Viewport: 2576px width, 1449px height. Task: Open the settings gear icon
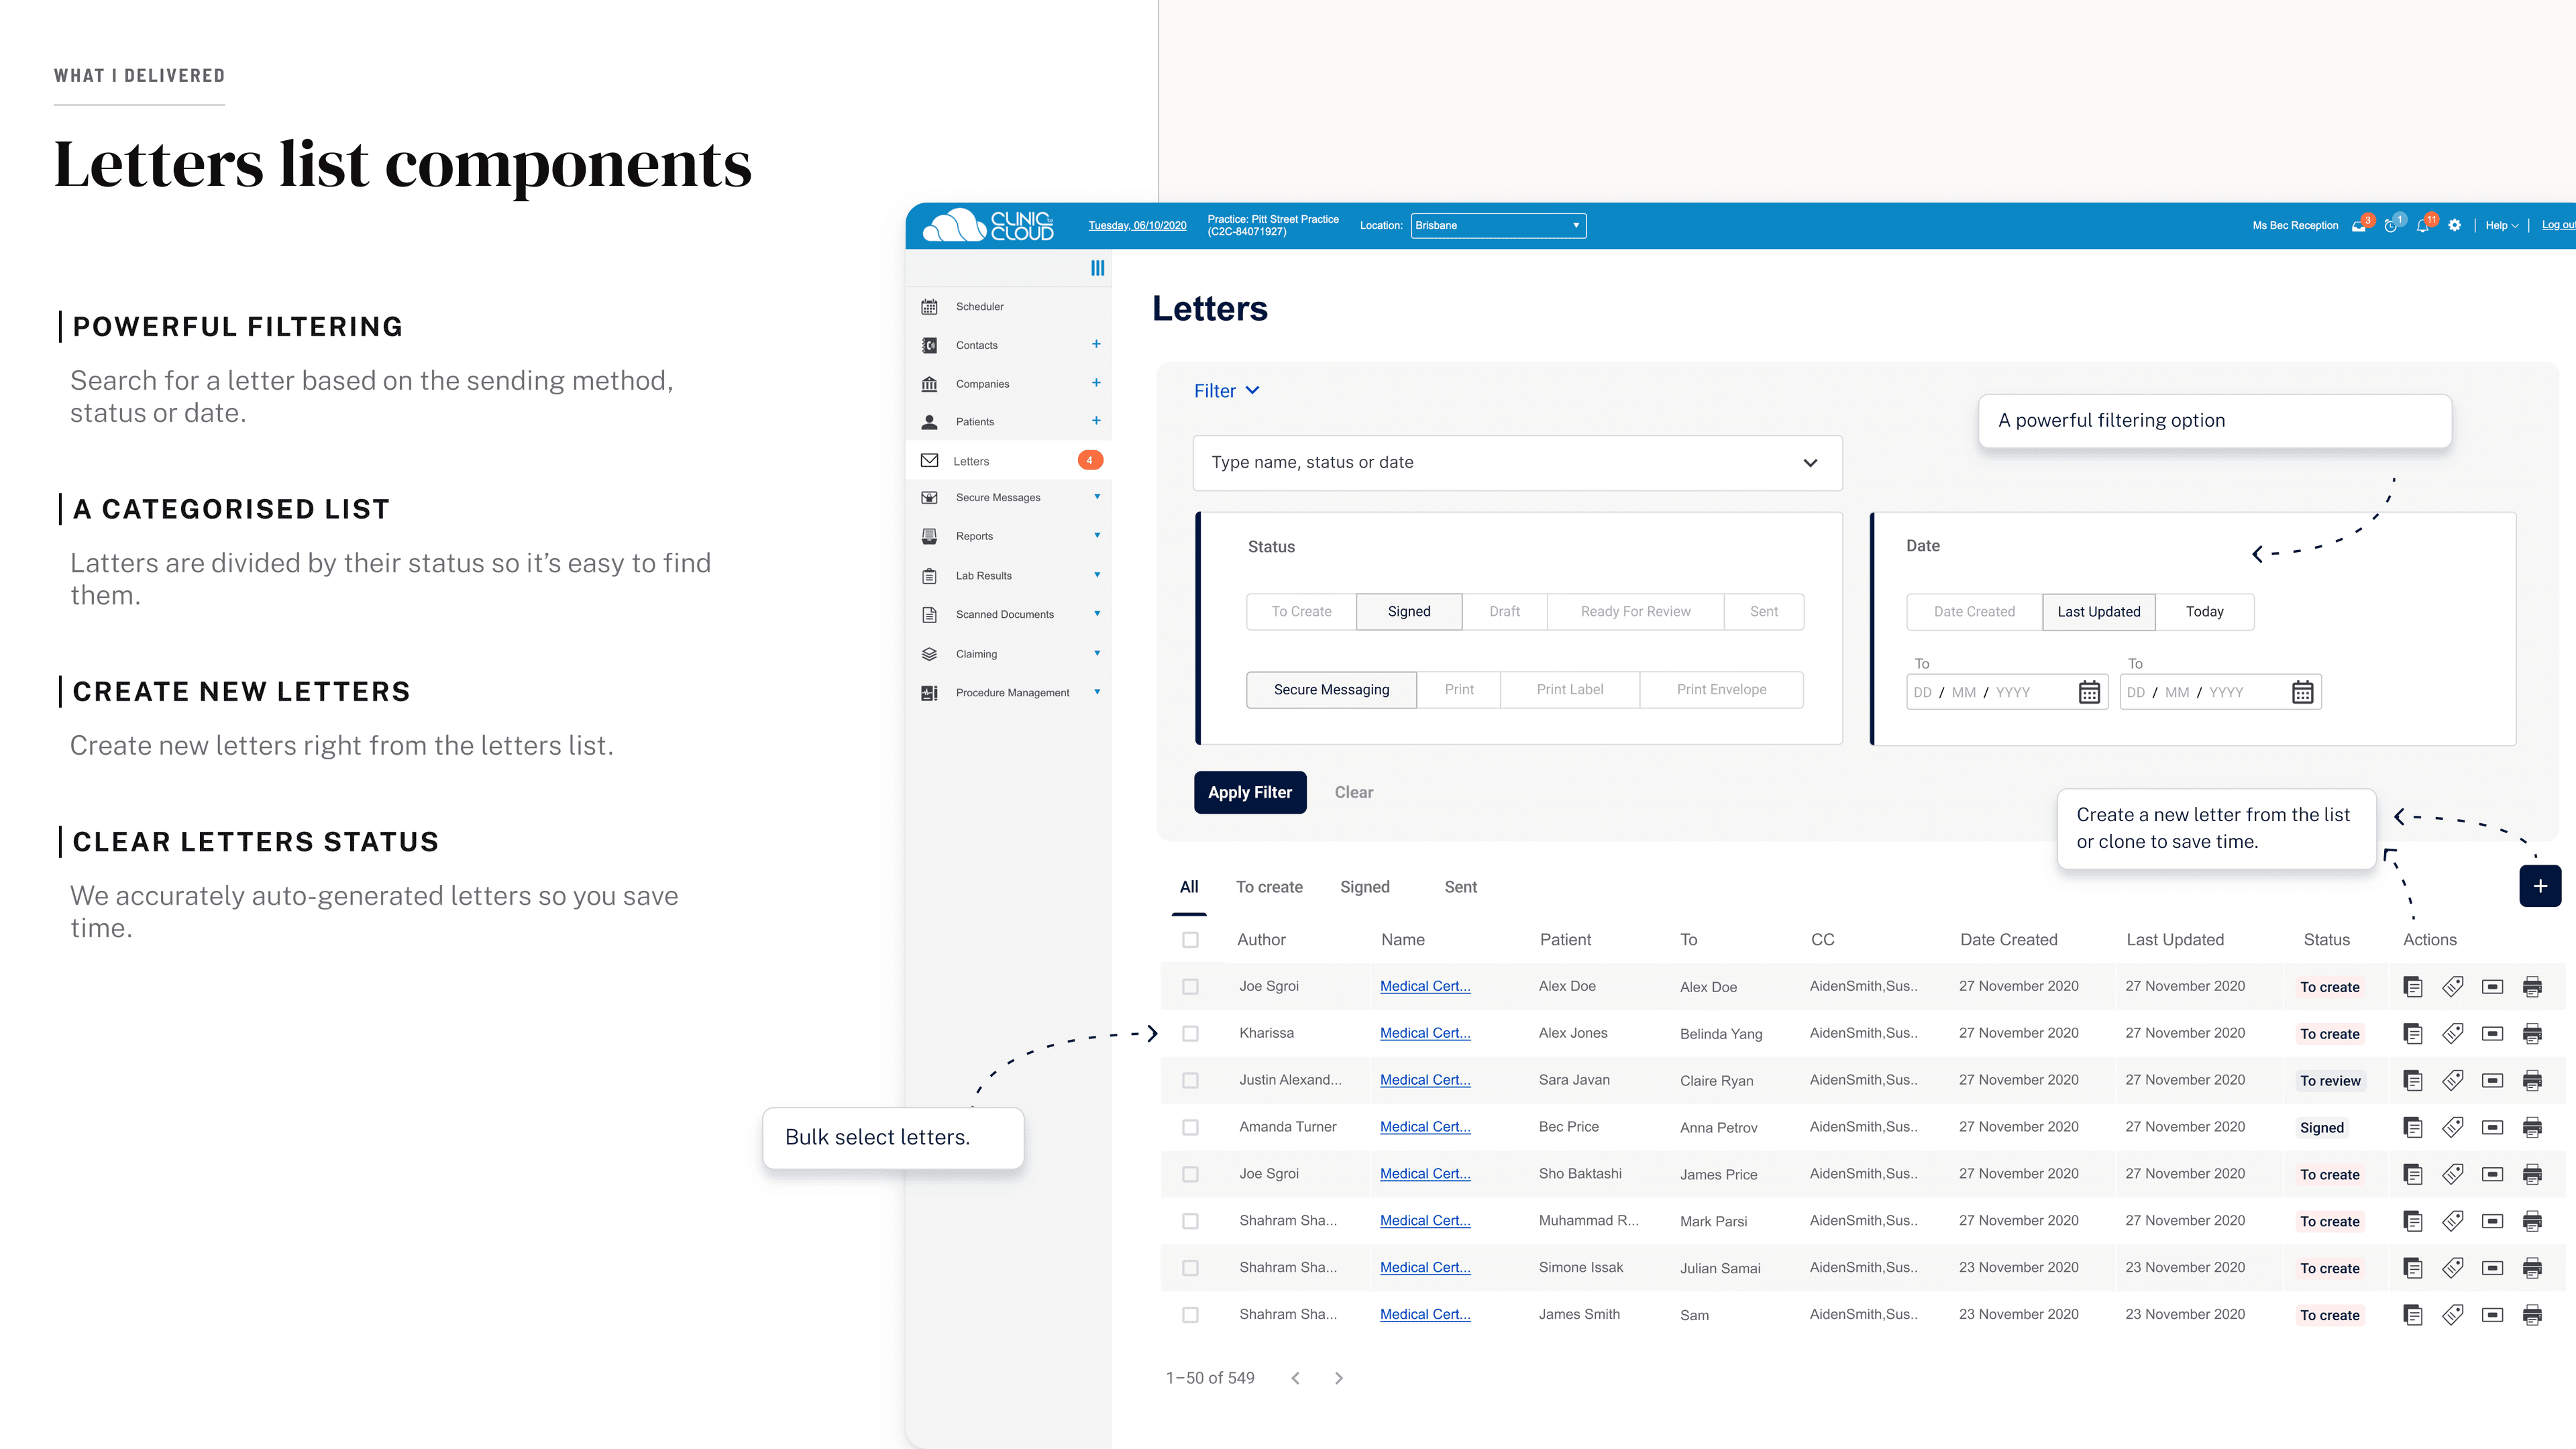(2455, 226)
